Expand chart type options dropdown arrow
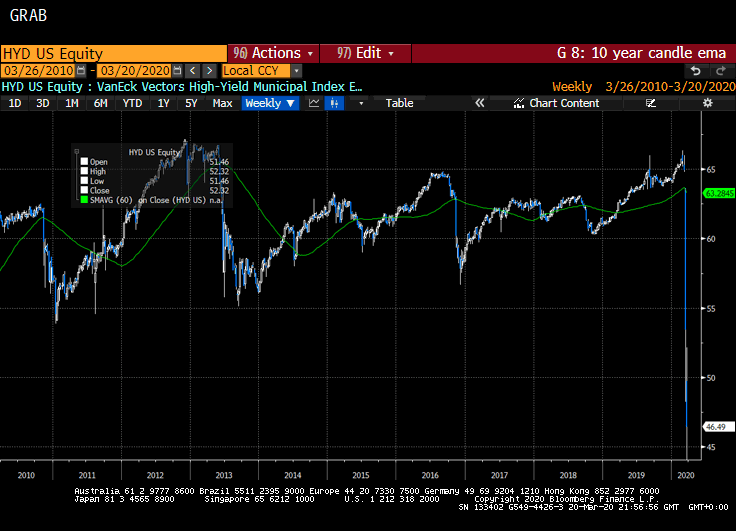Viewport: 736px width, 531px height. [x=361, y=103]
